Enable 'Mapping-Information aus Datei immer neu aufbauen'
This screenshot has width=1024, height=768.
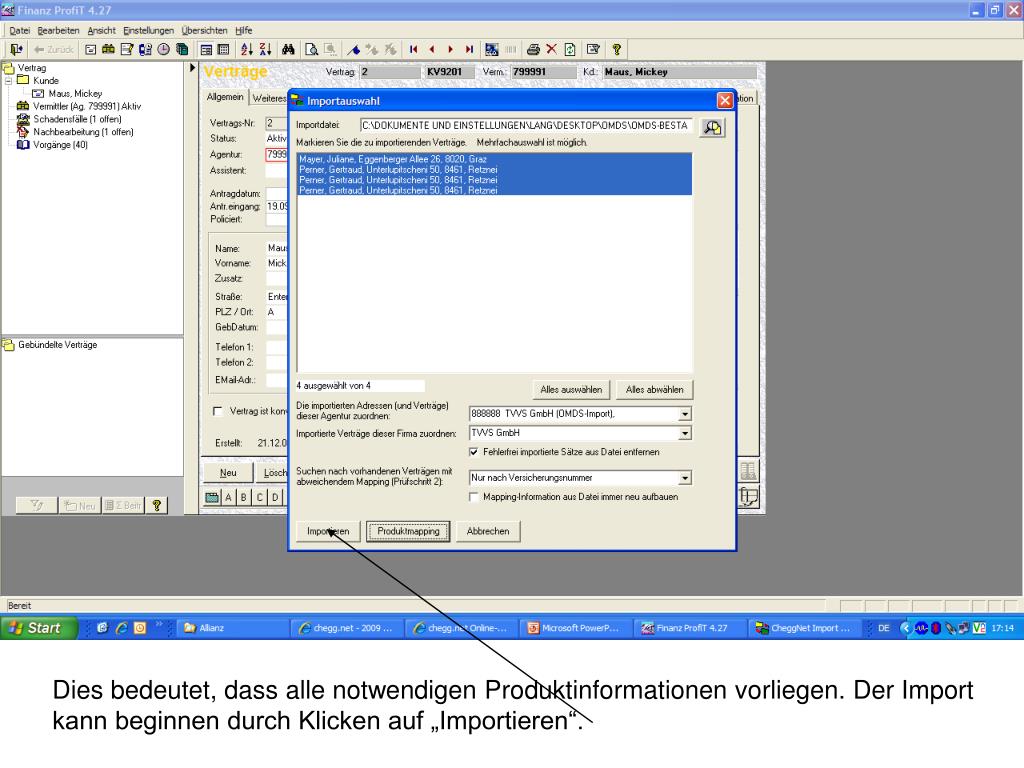(473, 497)
